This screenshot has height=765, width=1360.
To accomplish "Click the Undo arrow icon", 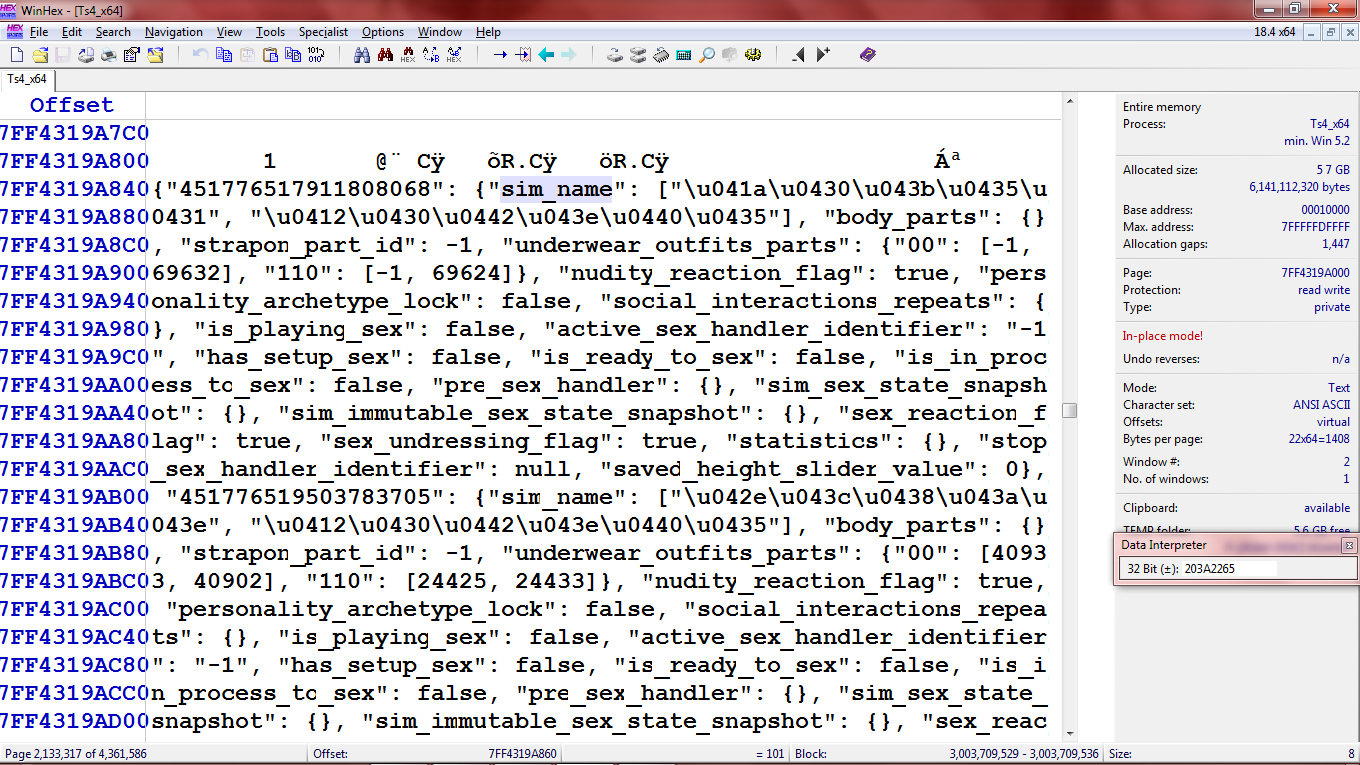I will pyautogui.click(x=201, y=55).
